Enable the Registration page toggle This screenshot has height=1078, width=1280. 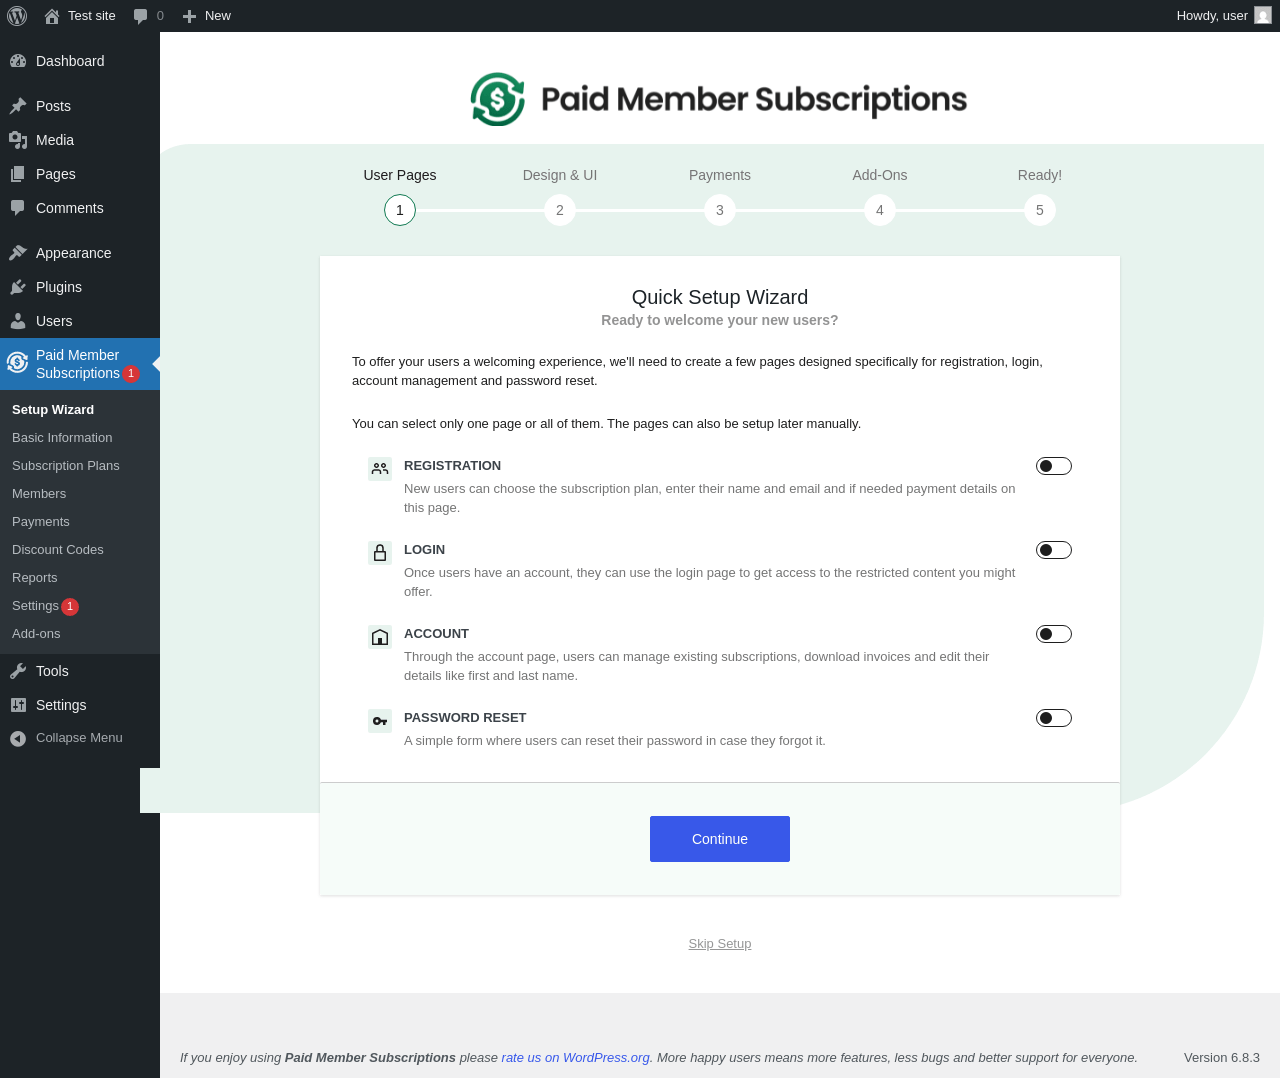(x=1054, y=466)
